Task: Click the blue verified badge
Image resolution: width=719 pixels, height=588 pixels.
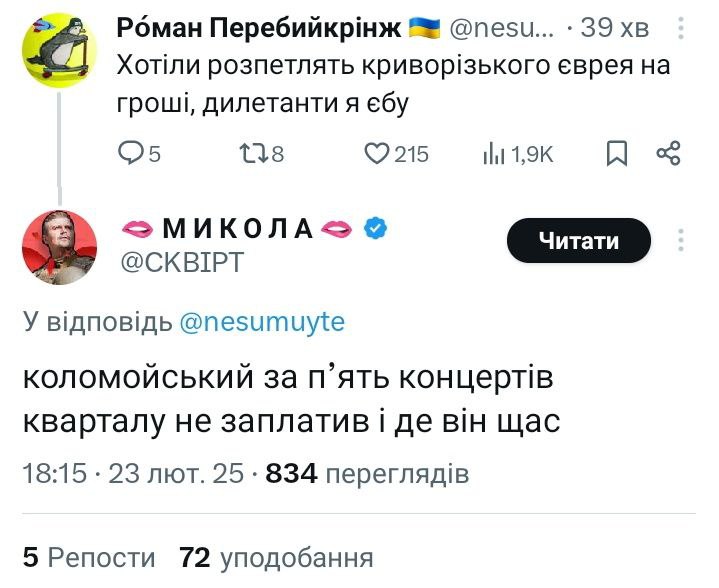Action: click(x=375, y=229)
